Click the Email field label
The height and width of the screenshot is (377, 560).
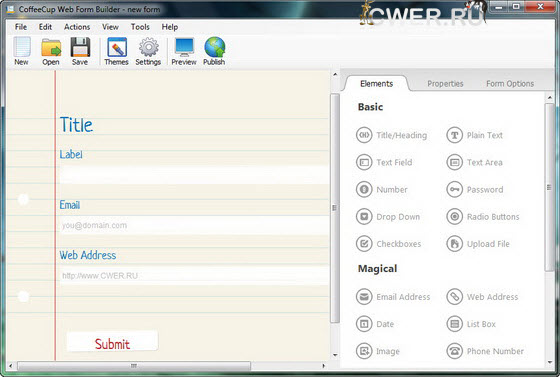(70, 205)
